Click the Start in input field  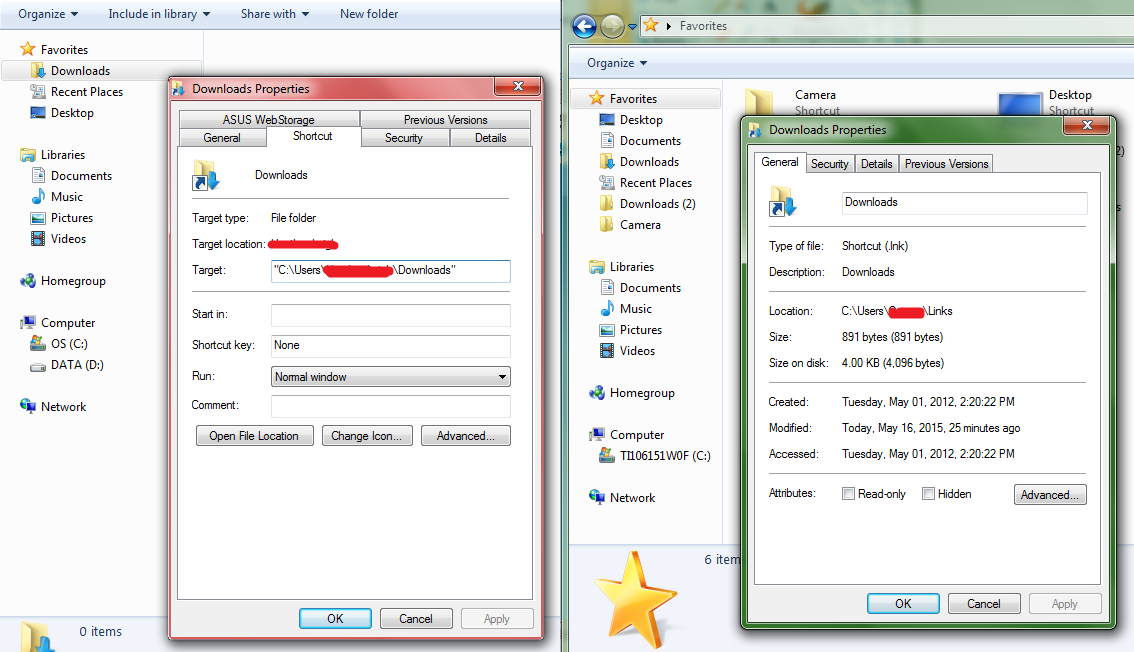(391, 315)
